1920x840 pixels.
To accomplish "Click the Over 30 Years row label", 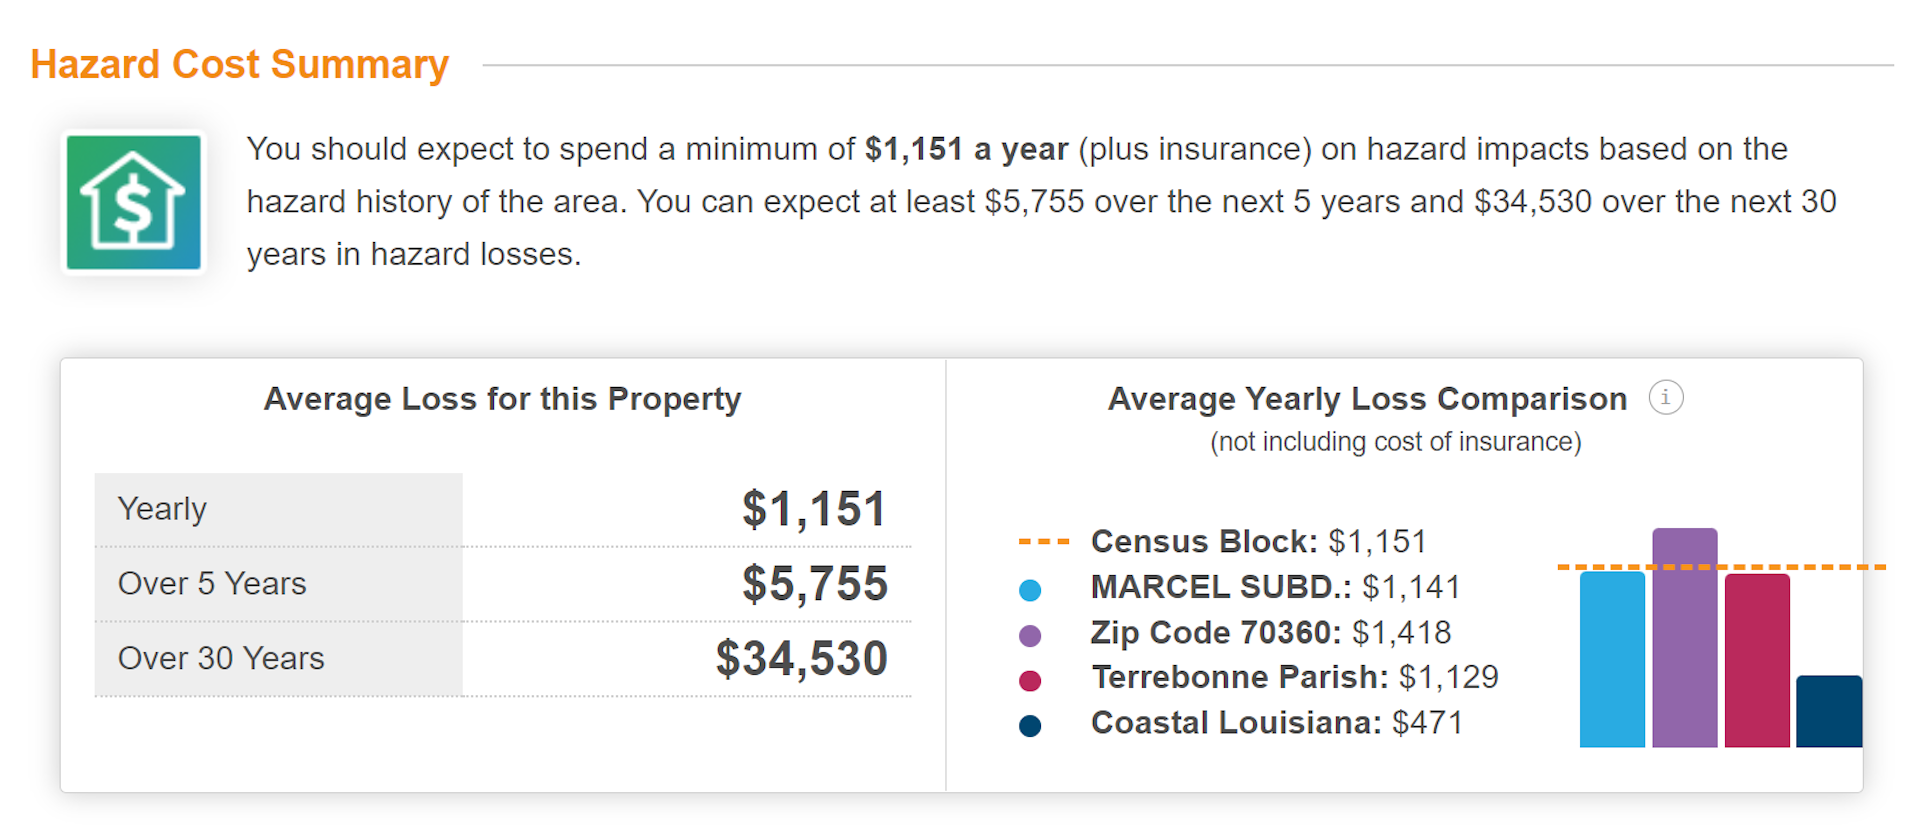I will [221, 659].
